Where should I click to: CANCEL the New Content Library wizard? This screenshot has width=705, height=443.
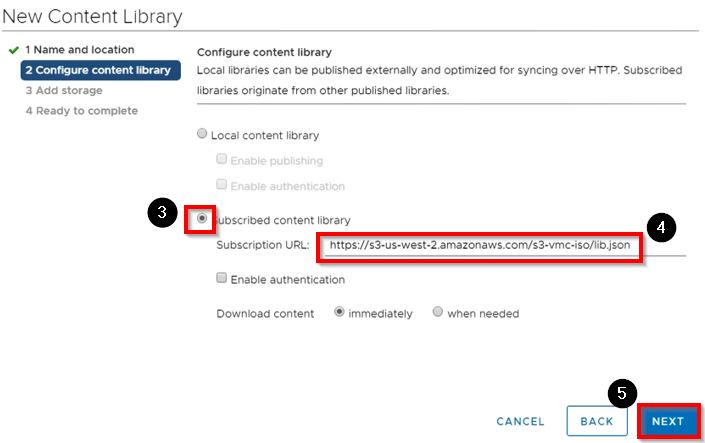tap(520, 421)
